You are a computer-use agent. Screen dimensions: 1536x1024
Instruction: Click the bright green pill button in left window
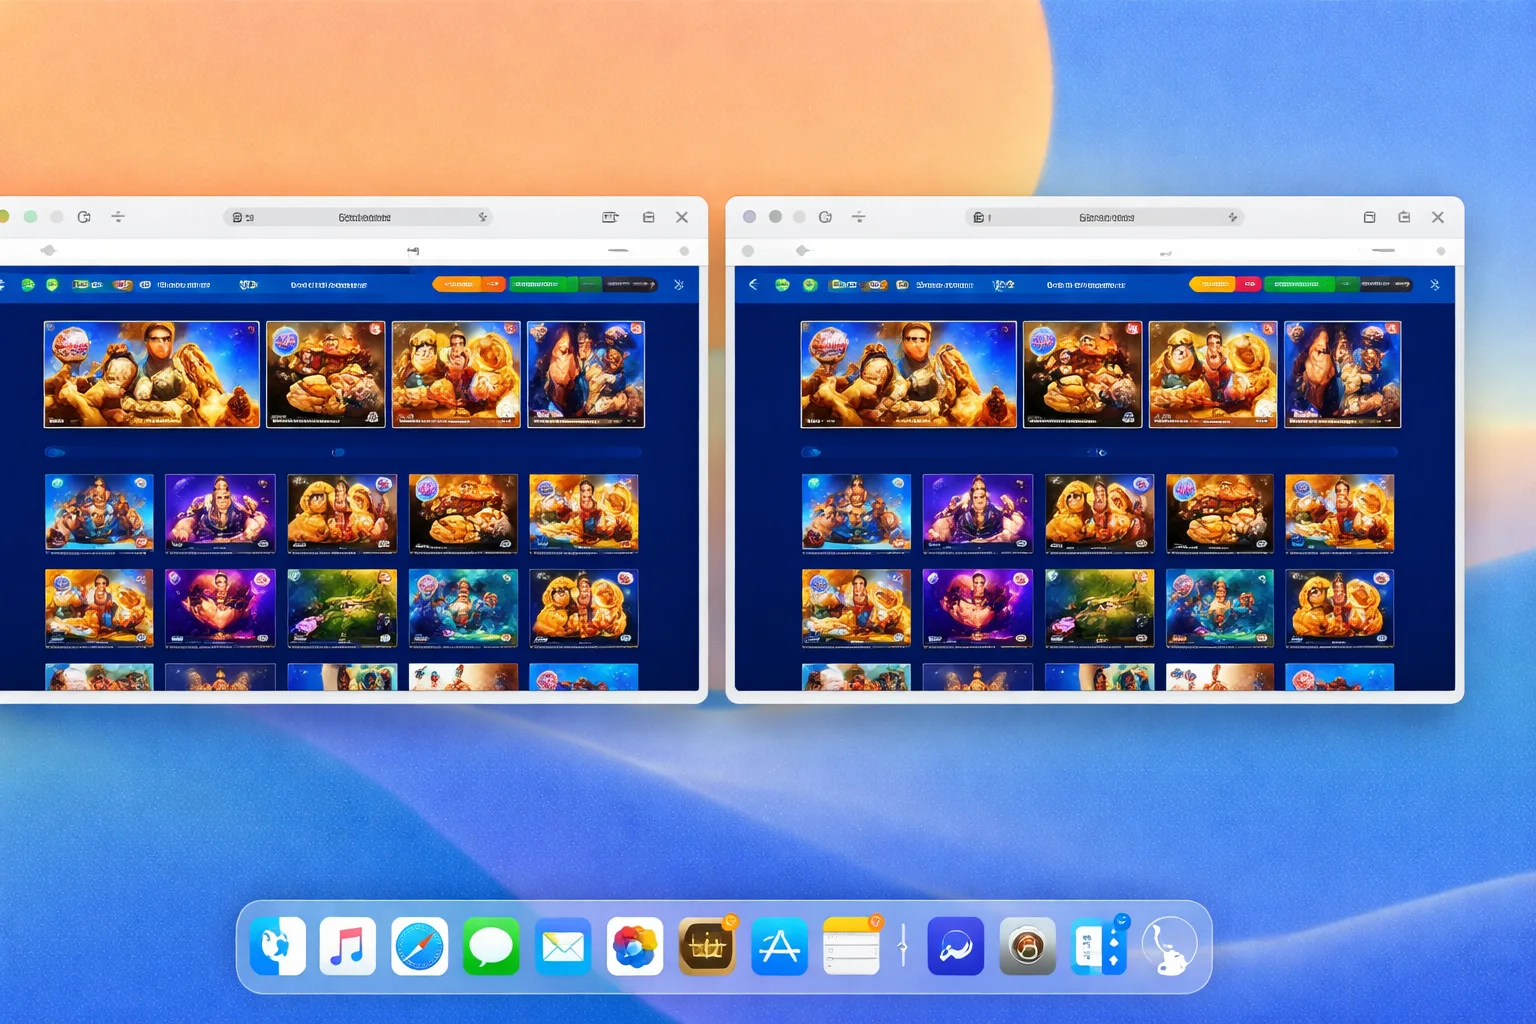544,284
